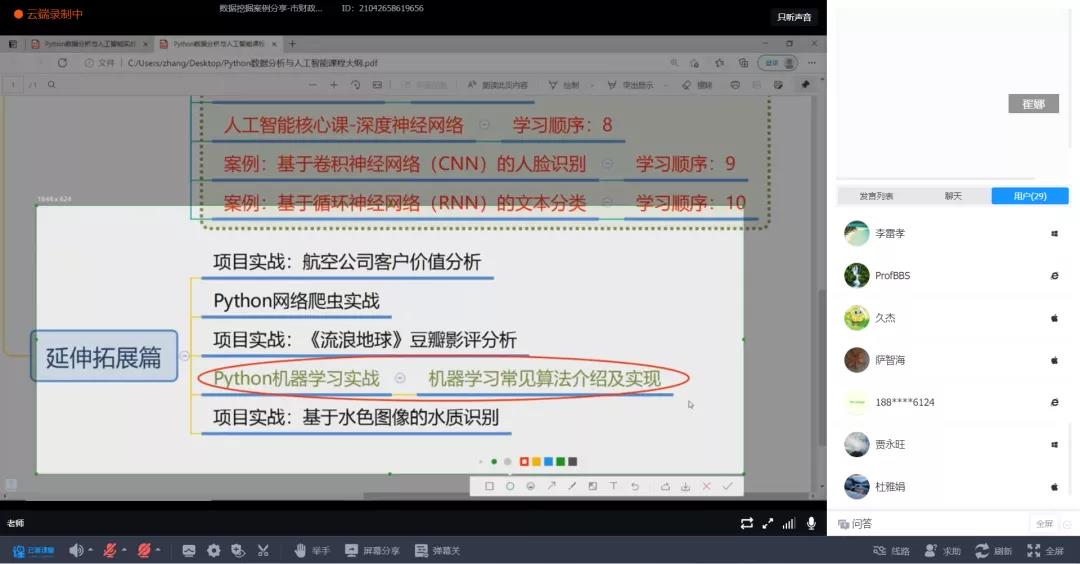Open the speaker volume dropdown arrow
Screen dimensions: 1080x564
tap(90, 550)
